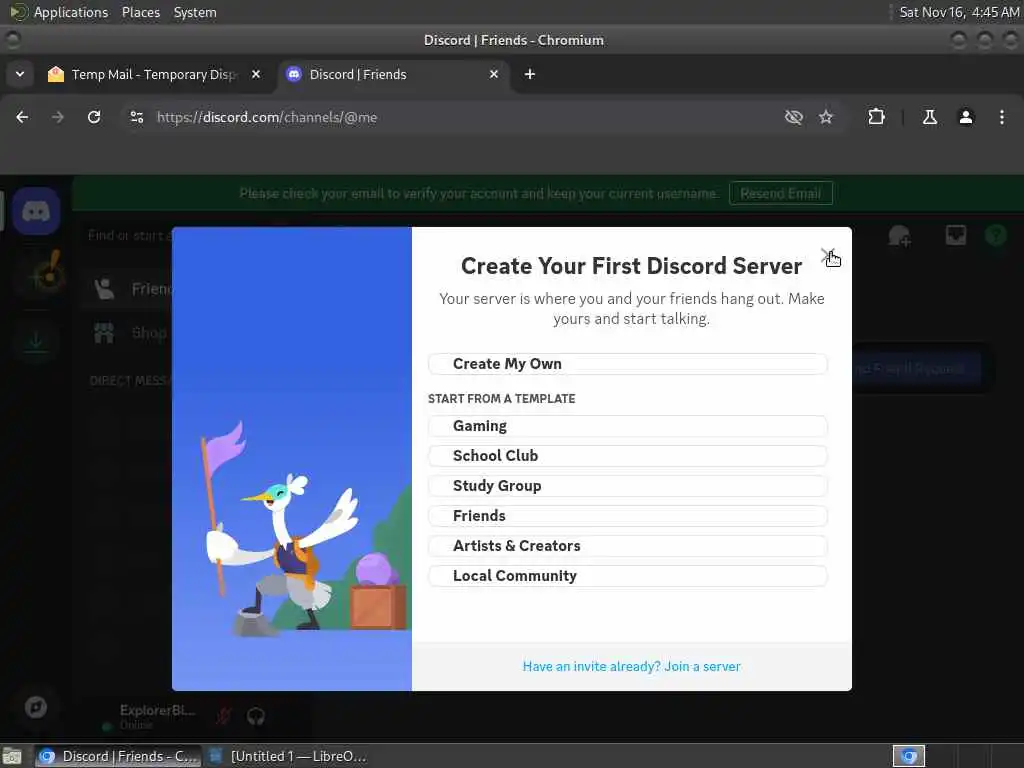The width and height of the screenshot is (1024, 768).
Task: Pick the Study Group template
Action: point(628,486)
